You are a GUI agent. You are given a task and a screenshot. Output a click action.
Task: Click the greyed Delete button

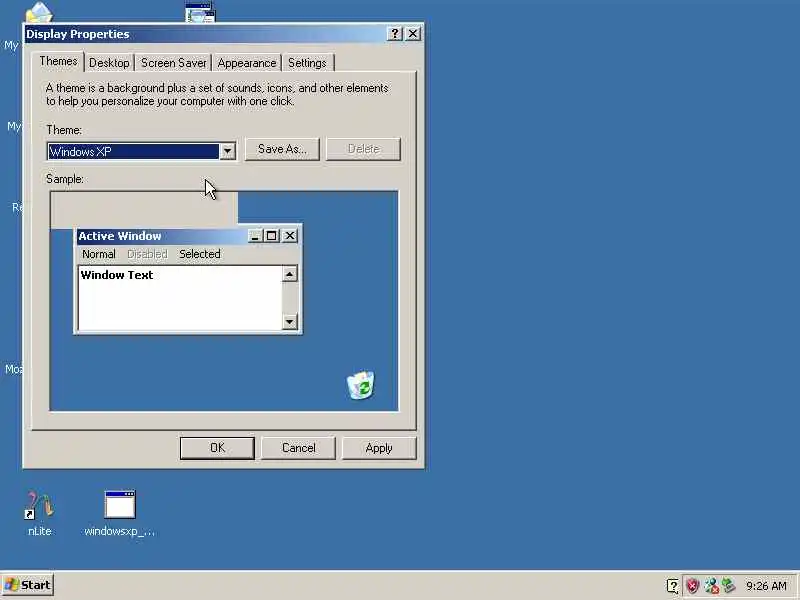(363, 149)
